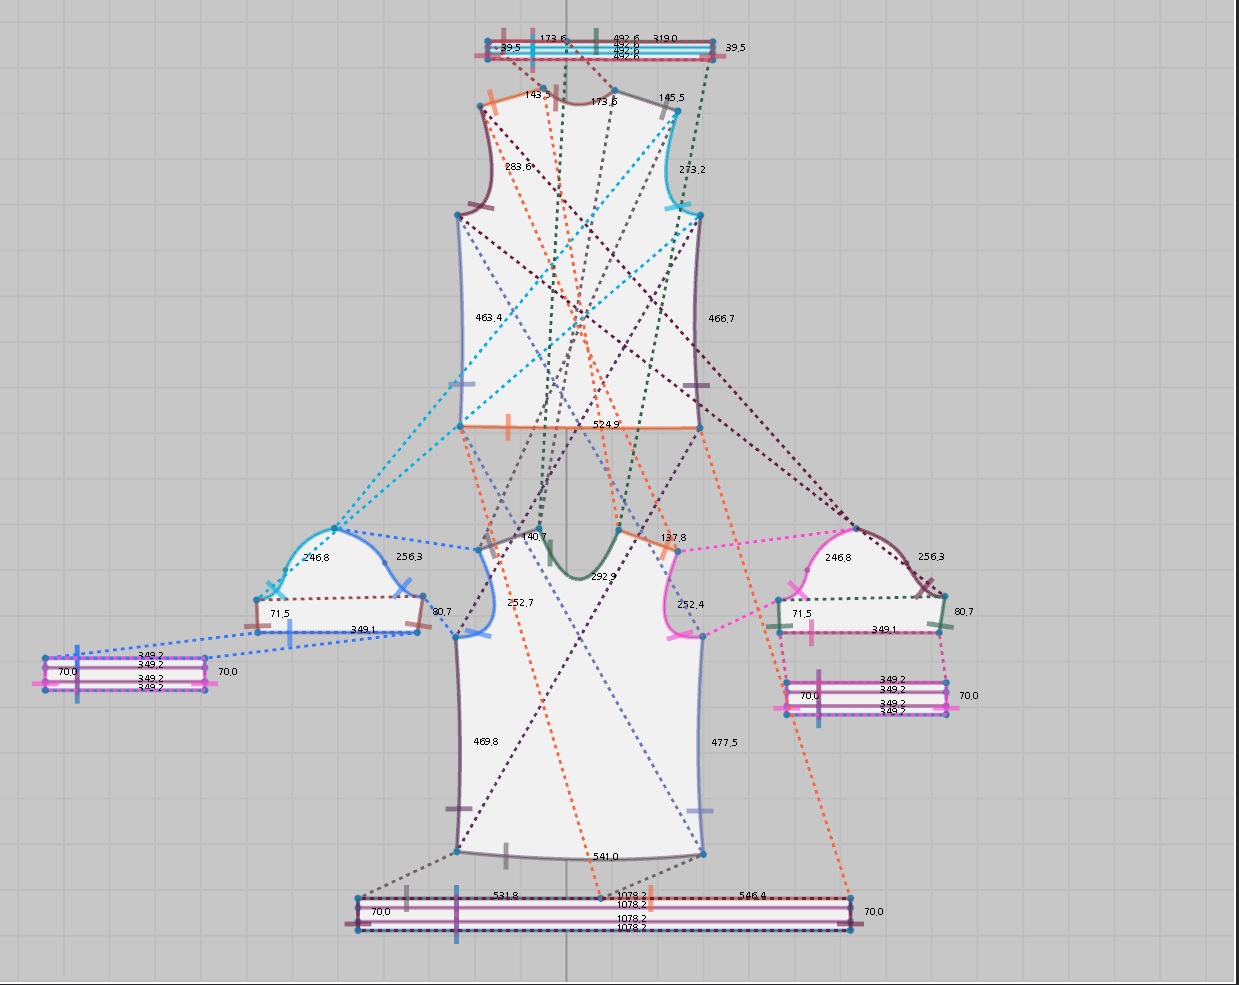The image size is (1239, 985).
Task: Click the bottom-left vertex of the 541.0 hem
Action: (x=457, y=851)
